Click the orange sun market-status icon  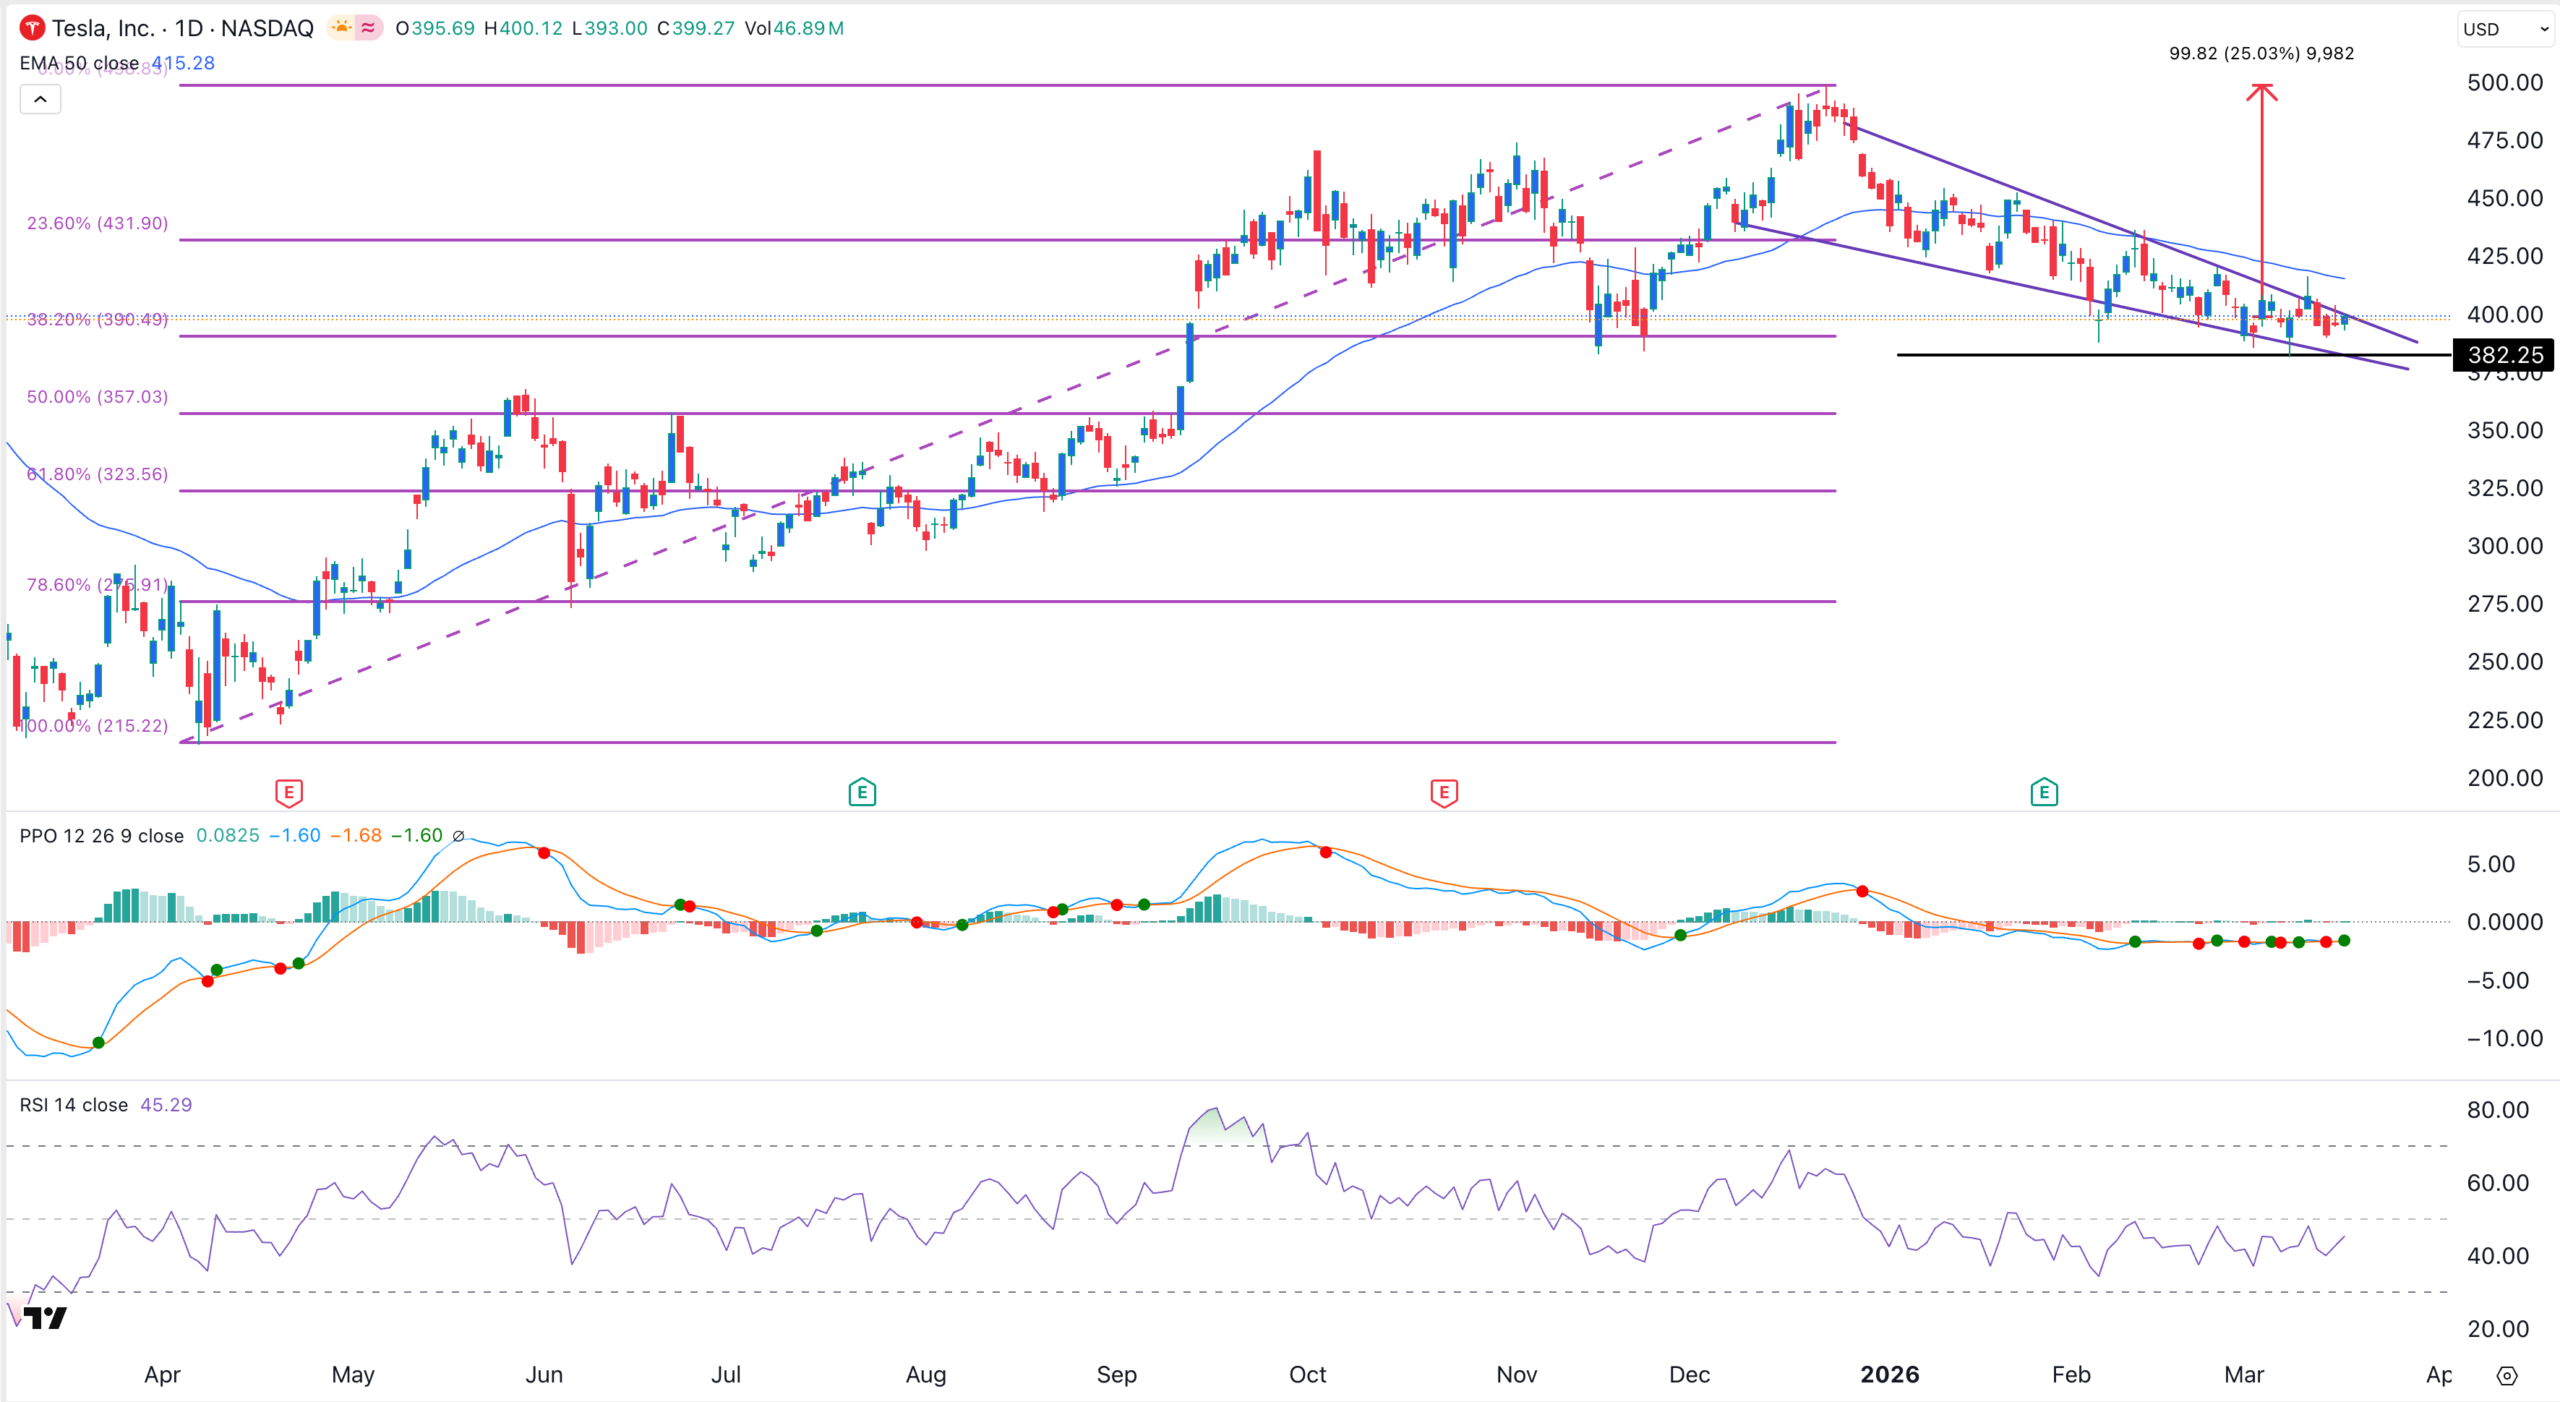click(341, 28)
